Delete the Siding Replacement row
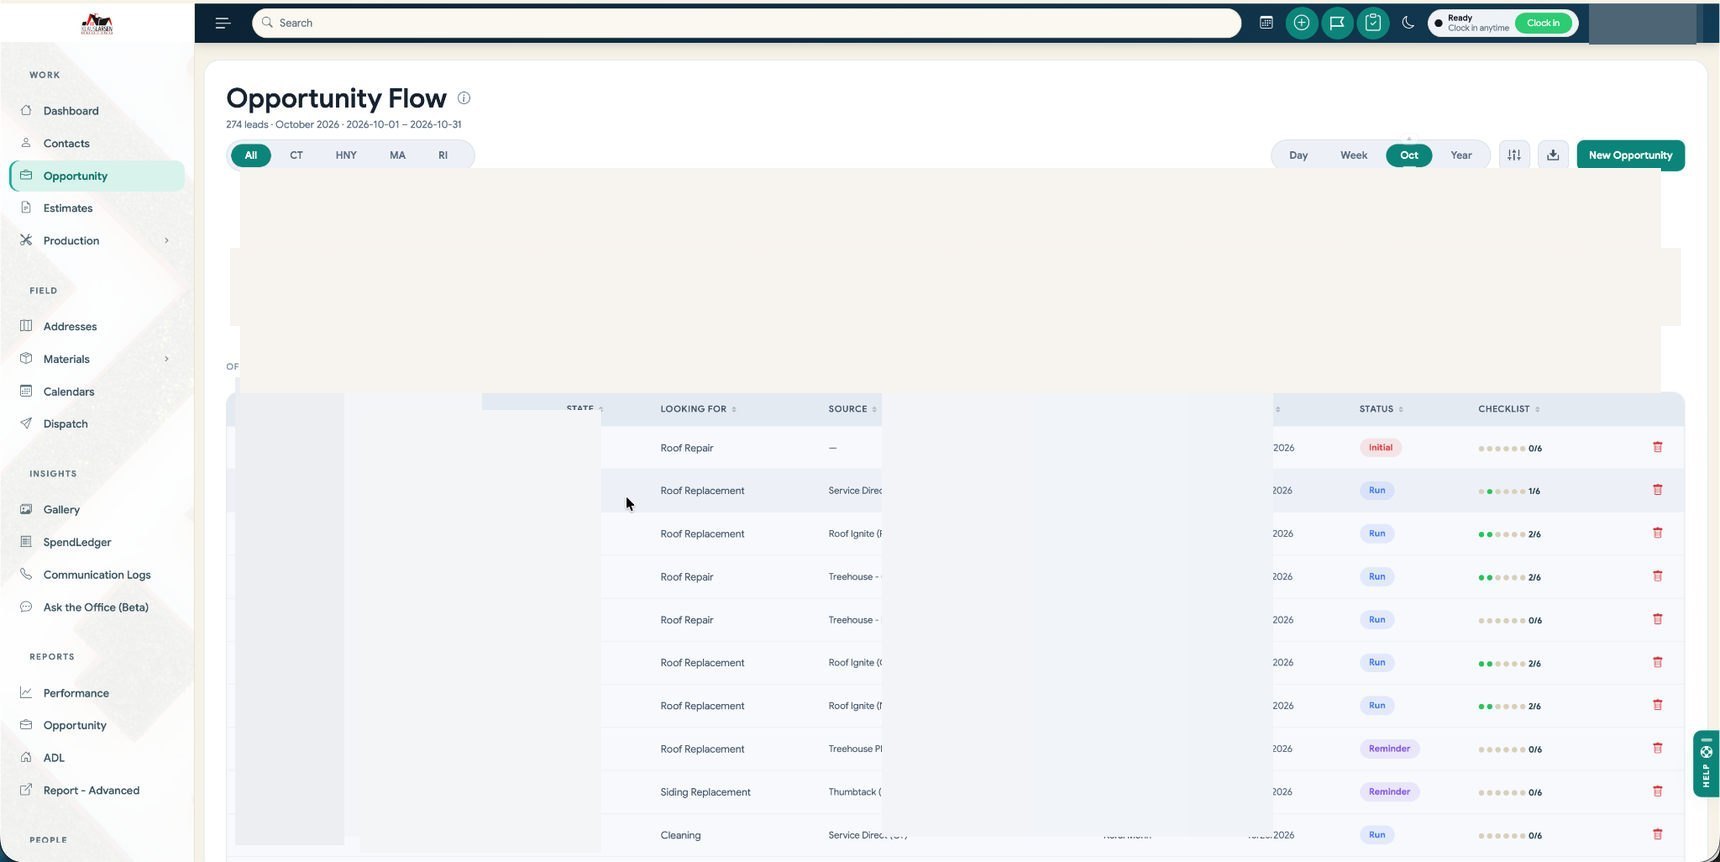The height and width of the screenshot is (862, 1720). coord(1657,791)
